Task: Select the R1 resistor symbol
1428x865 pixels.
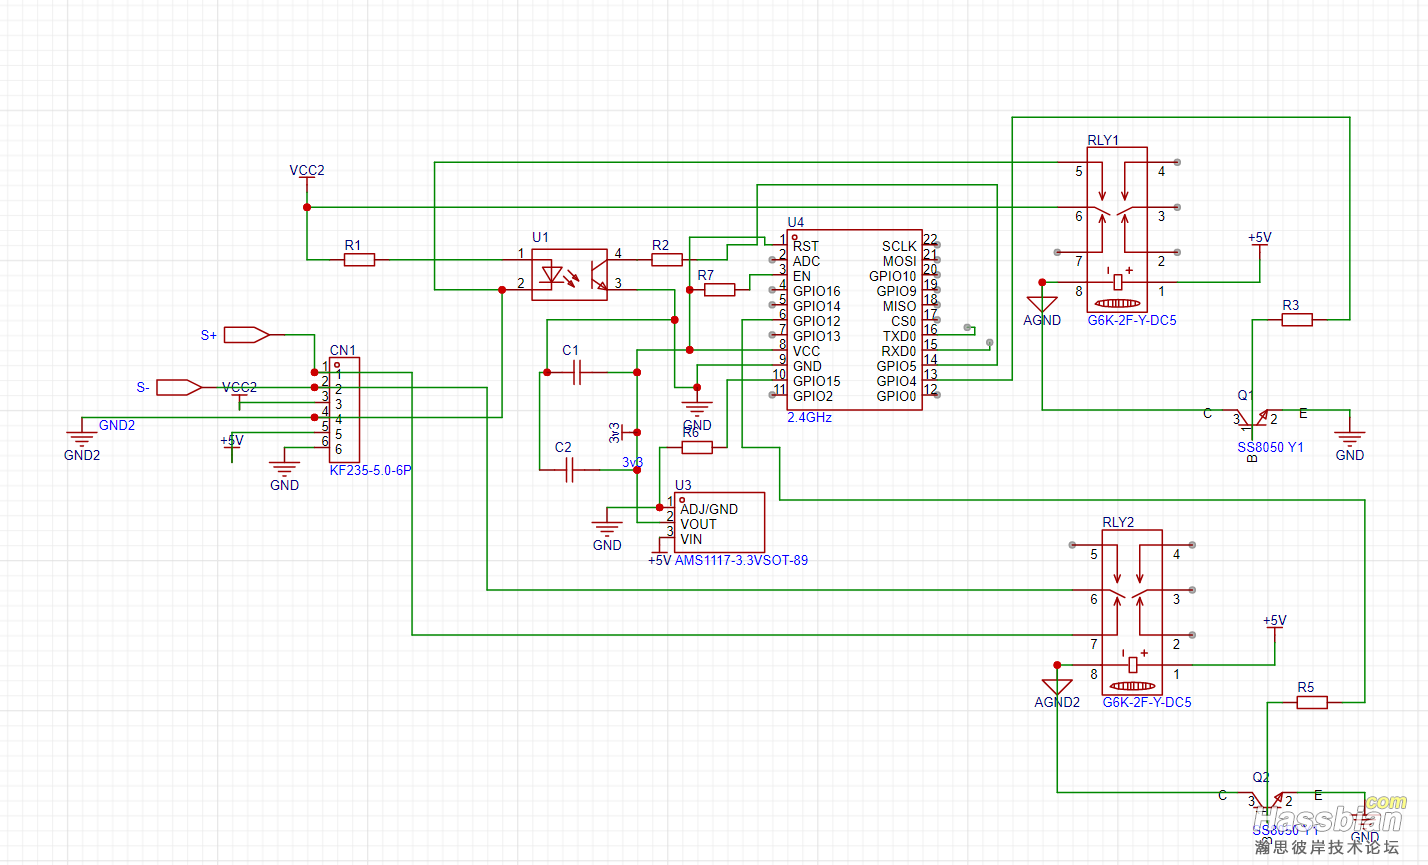Action: [x=359, y=260]
